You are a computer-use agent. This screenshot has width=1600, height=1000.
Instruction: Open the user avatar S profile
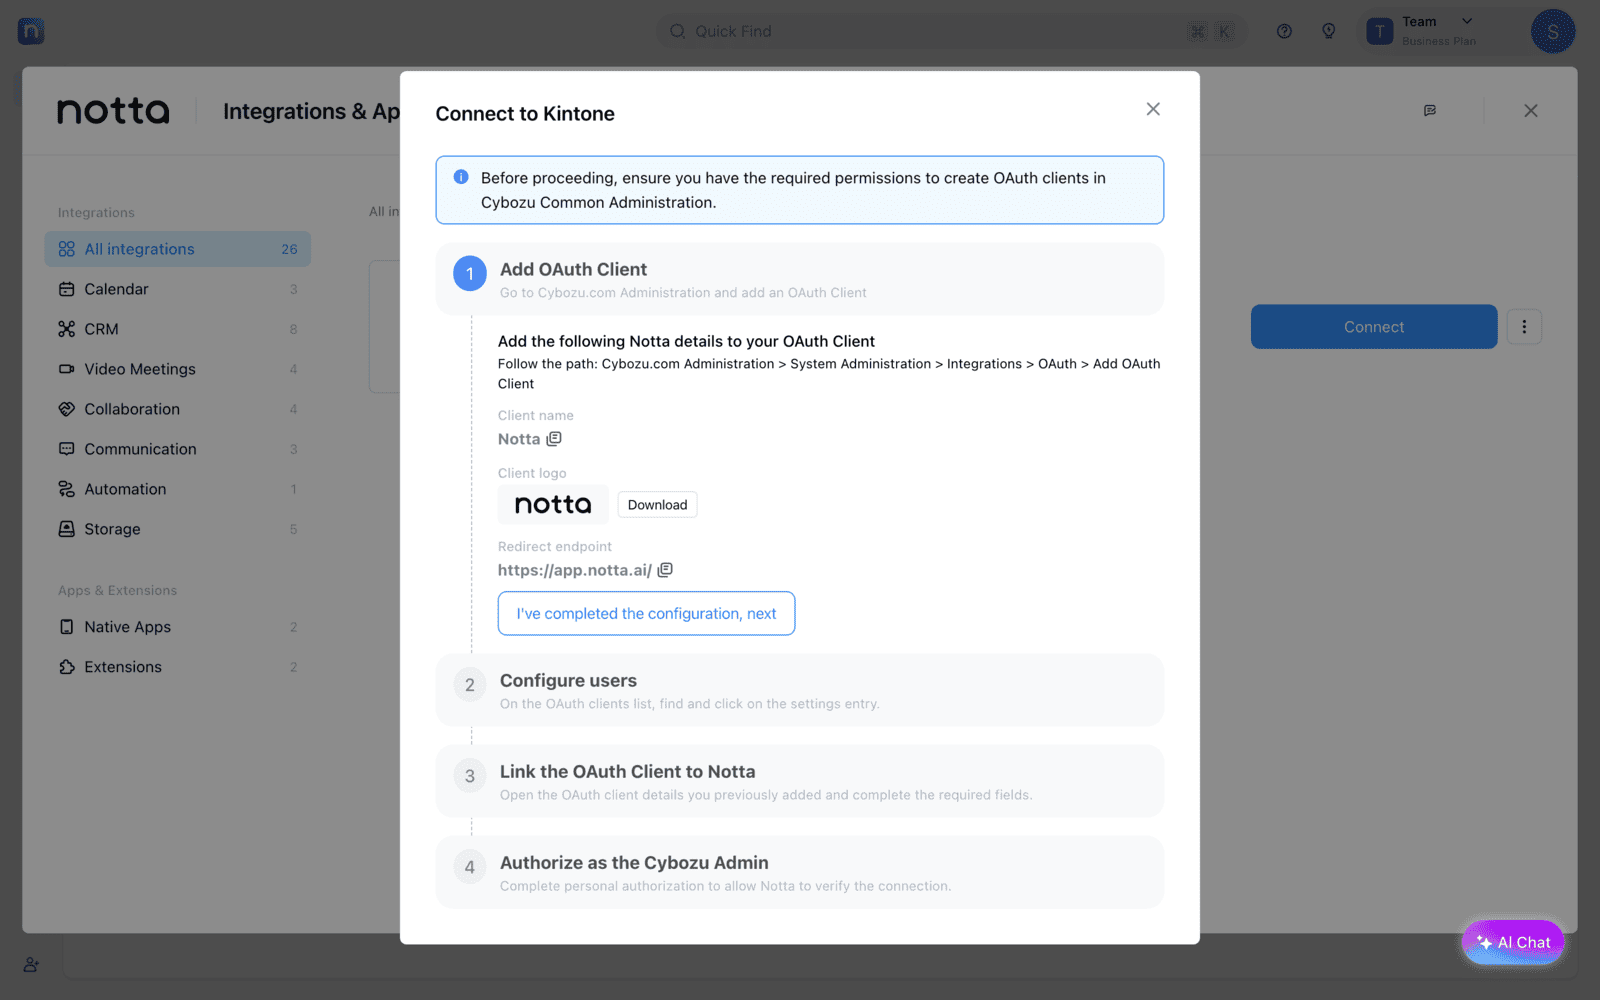pos(1553,31)
